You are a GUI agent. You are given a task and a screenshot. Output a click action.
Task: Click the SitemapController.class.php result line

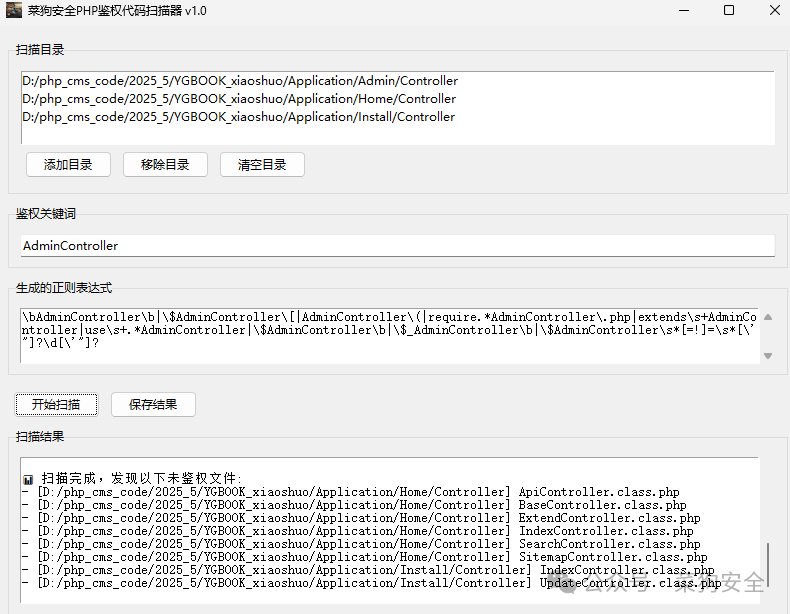(x=365, y=558)
